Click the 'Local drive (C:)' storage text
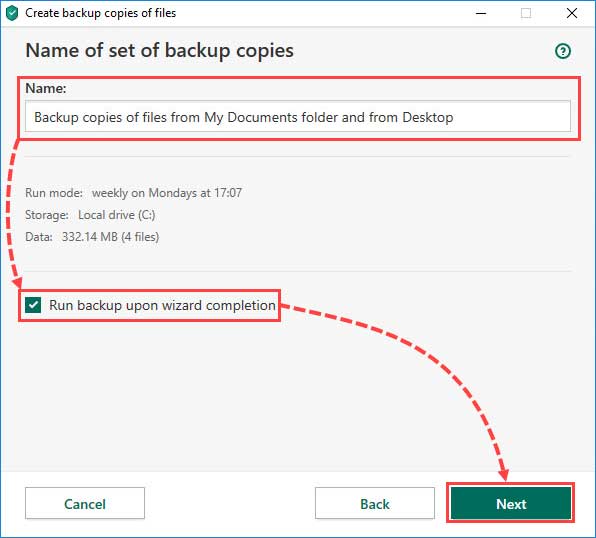Screen dimensions: 596x538 coord(117,215)
